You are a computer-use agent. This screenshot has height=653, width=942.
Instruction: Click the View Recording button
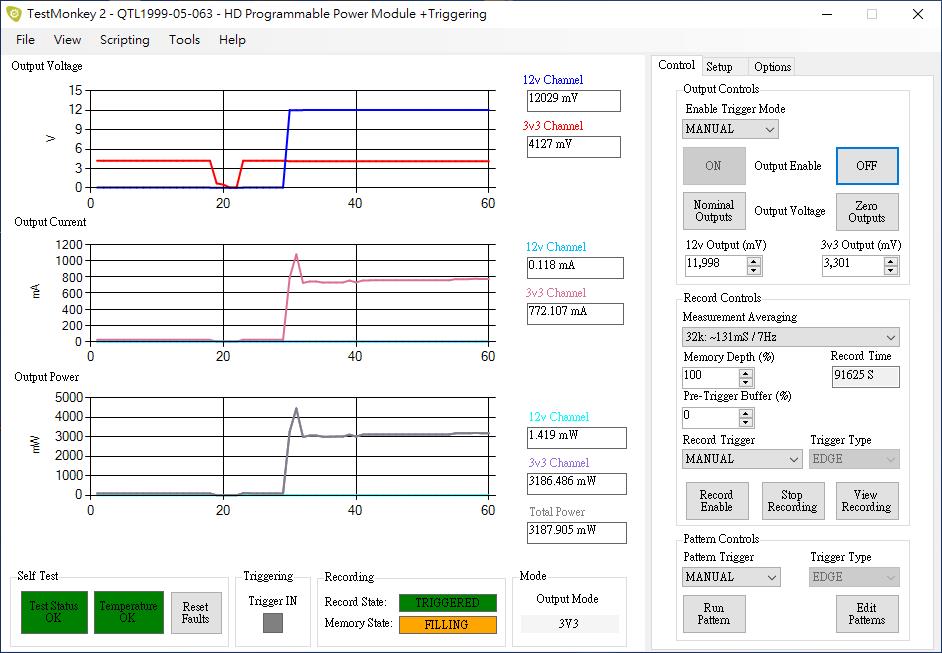point(867,501)
